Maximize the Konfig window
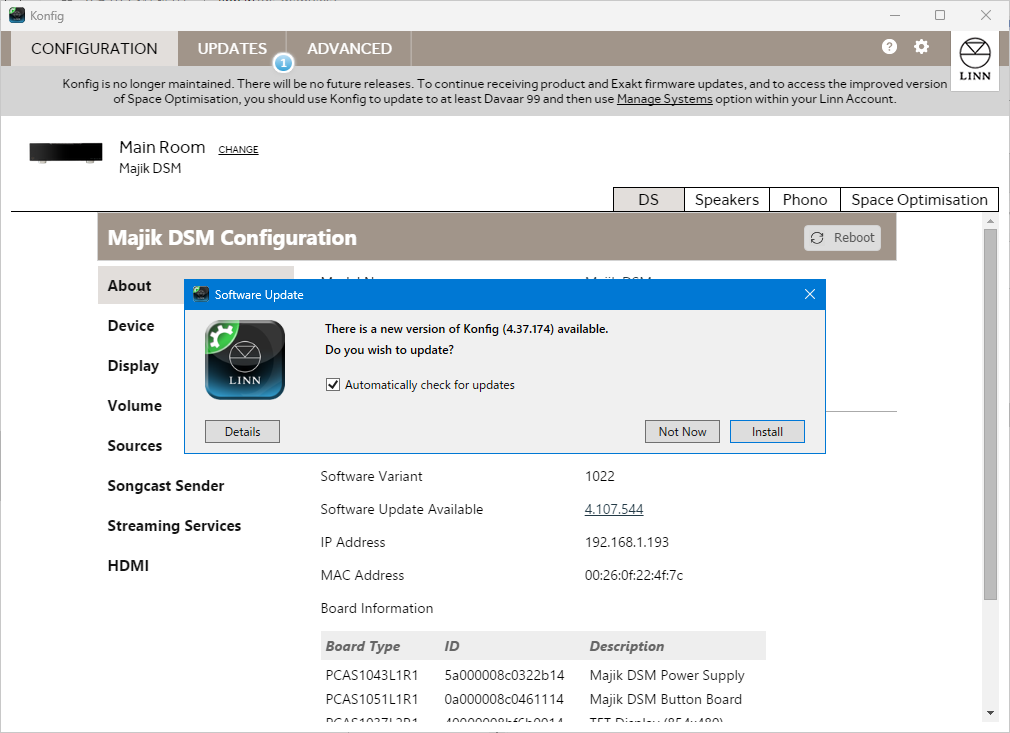Screen dimensions: 1010x733 [940, 15]
